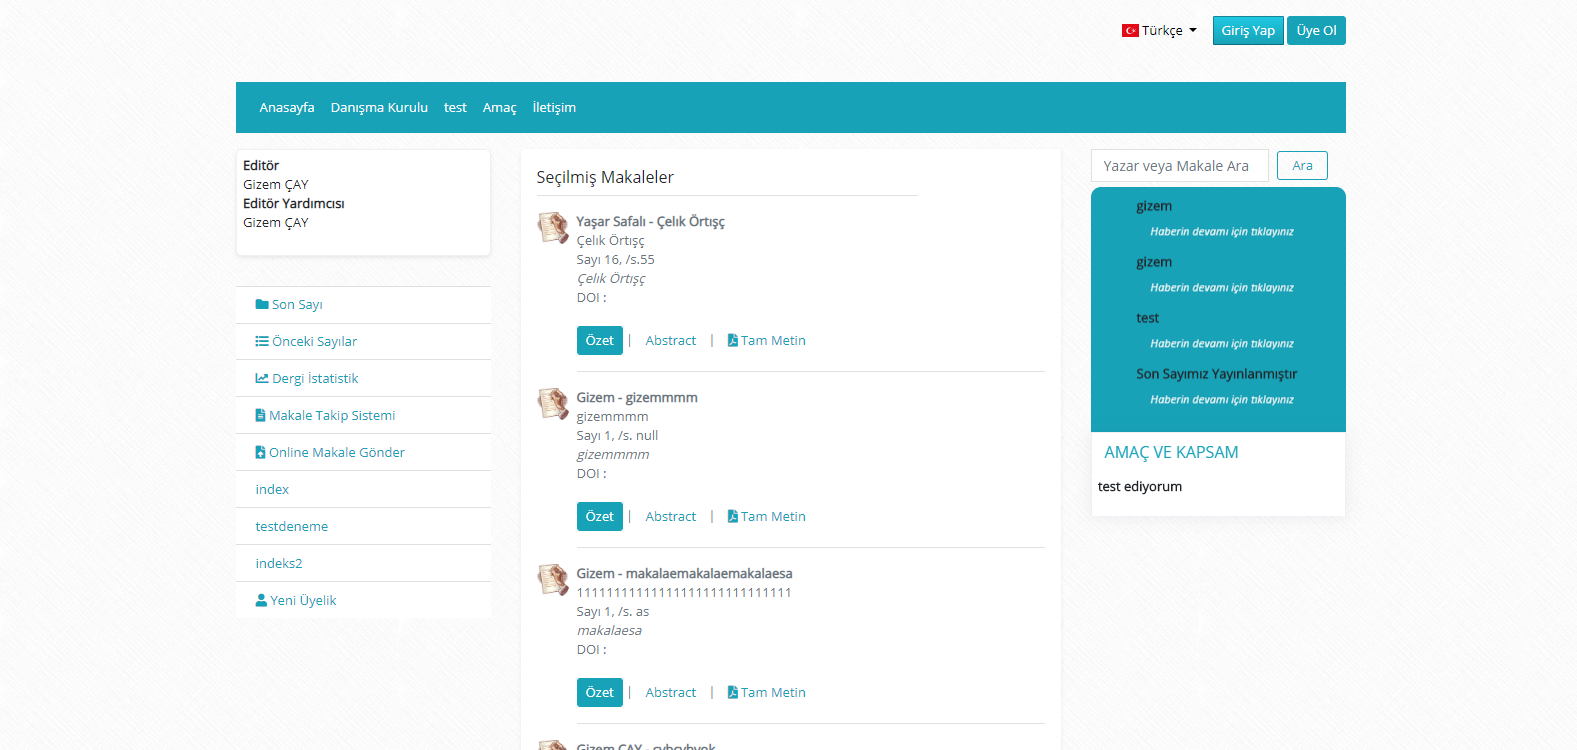Click the Ara search button
Viewport: 1577px width, 750px height.
1302,166
